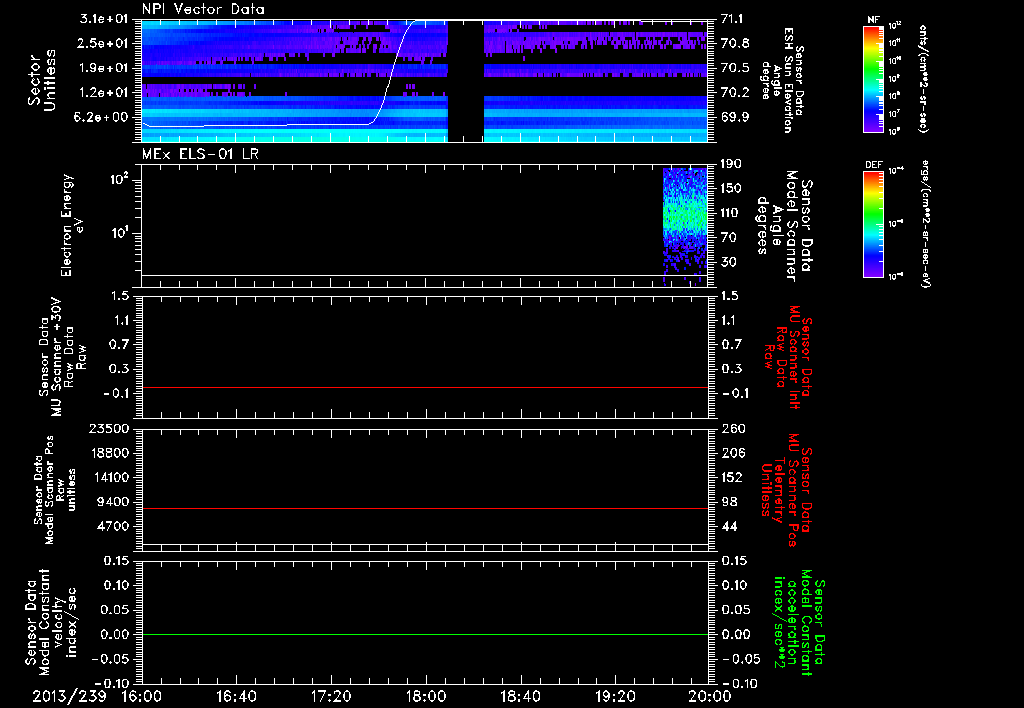Click the "18:00" time axis label
The height and width of the screenshot is (708, 1024).
coord(426,696)
